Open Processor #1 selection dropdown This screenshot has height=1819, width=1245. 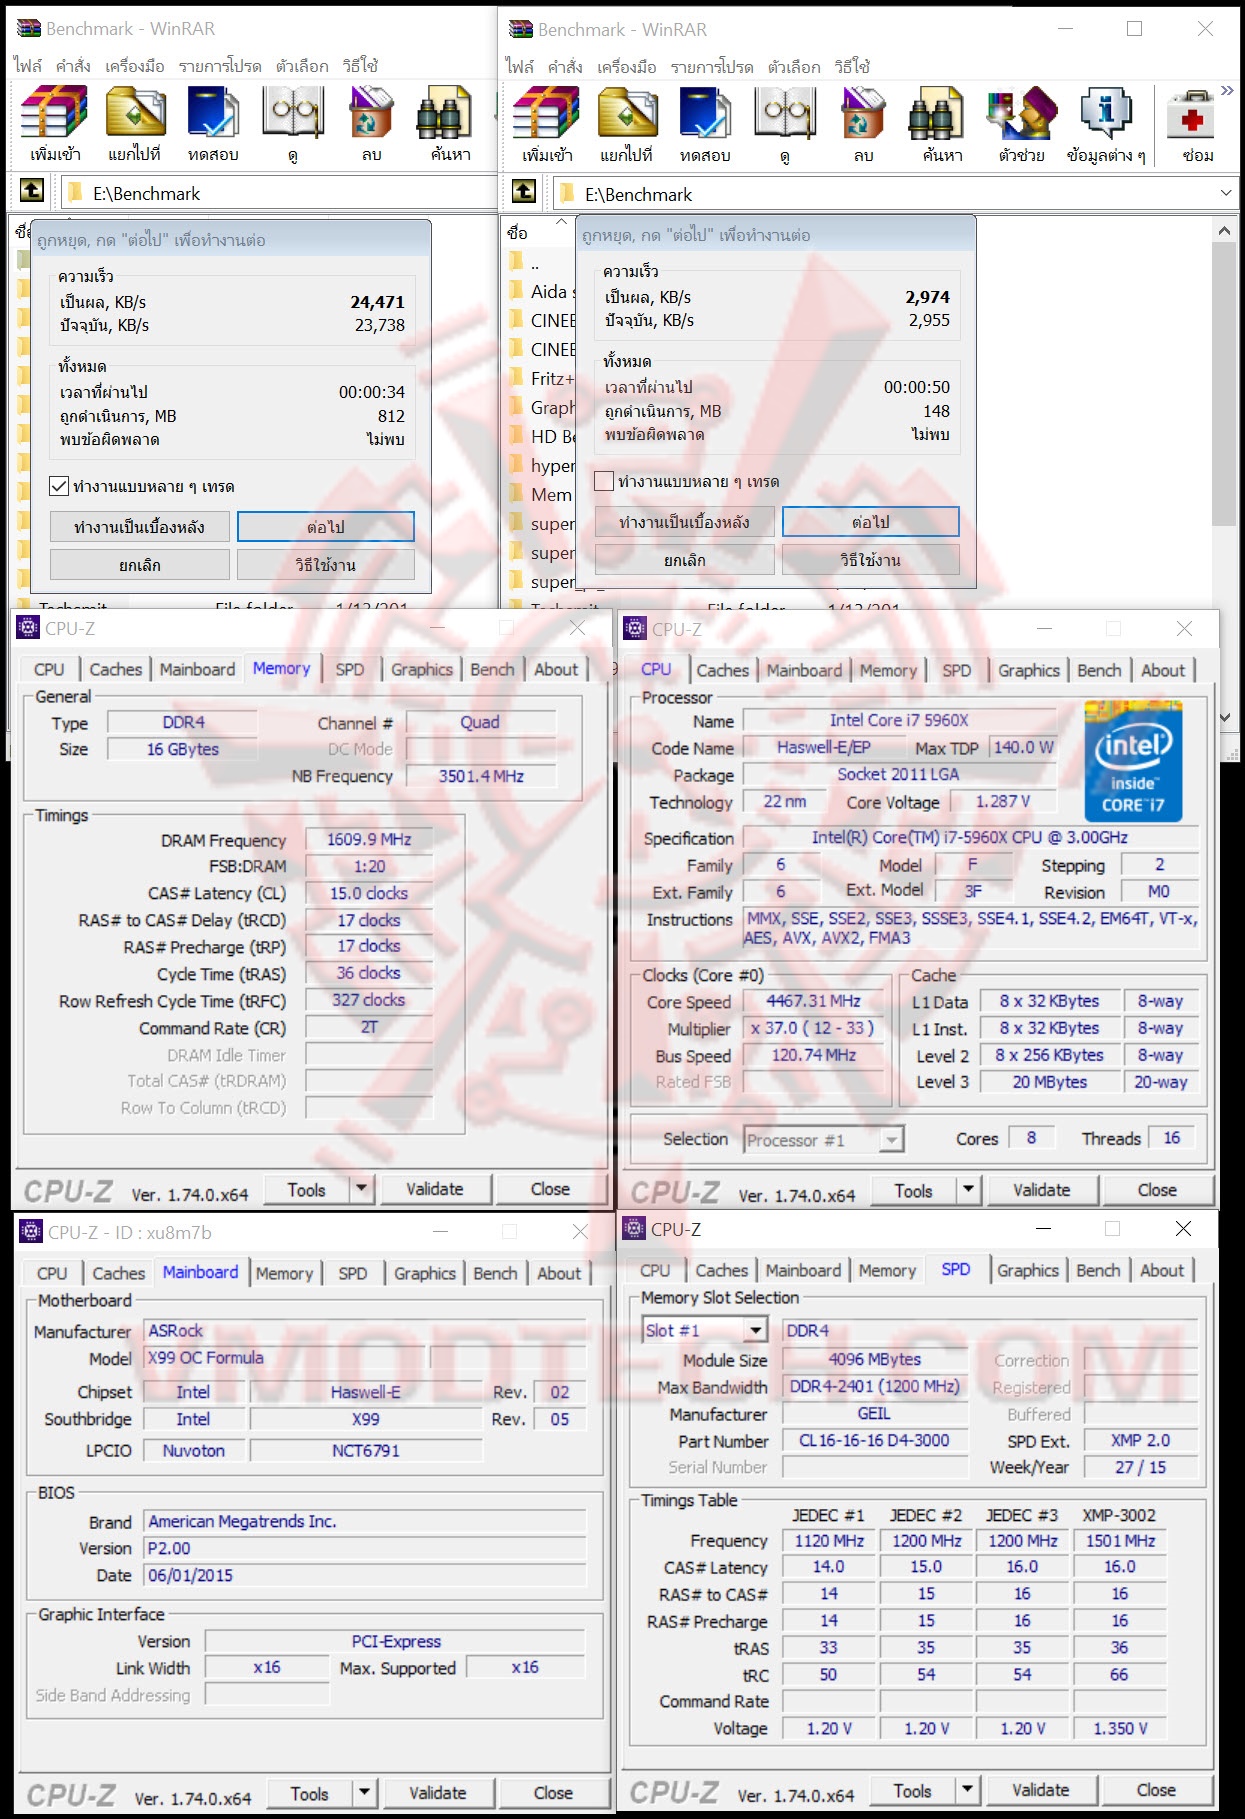893,1139
